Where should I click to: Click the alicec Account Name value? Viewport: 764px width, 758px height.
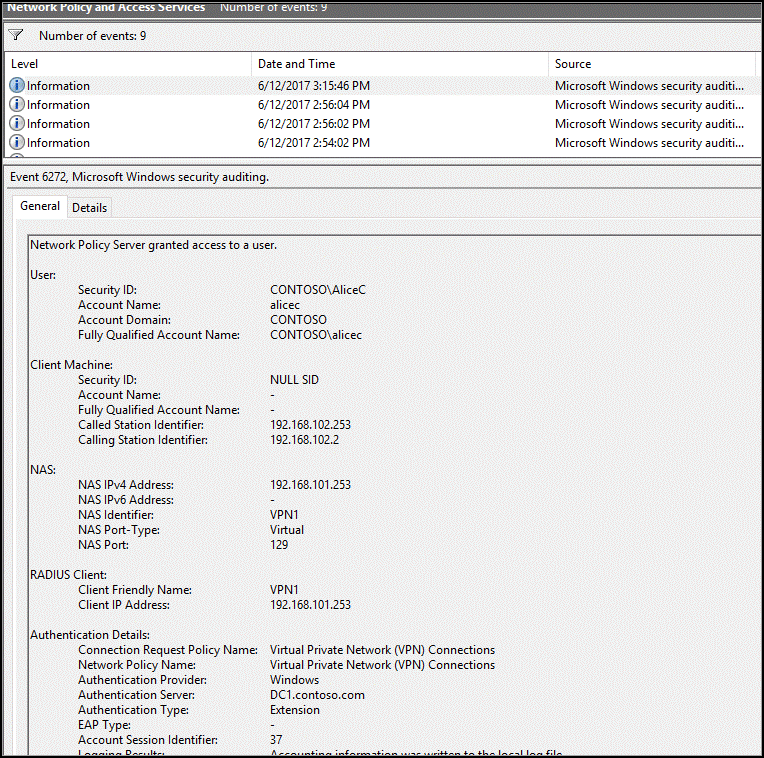pyautogui.click(x=285, y=305)
